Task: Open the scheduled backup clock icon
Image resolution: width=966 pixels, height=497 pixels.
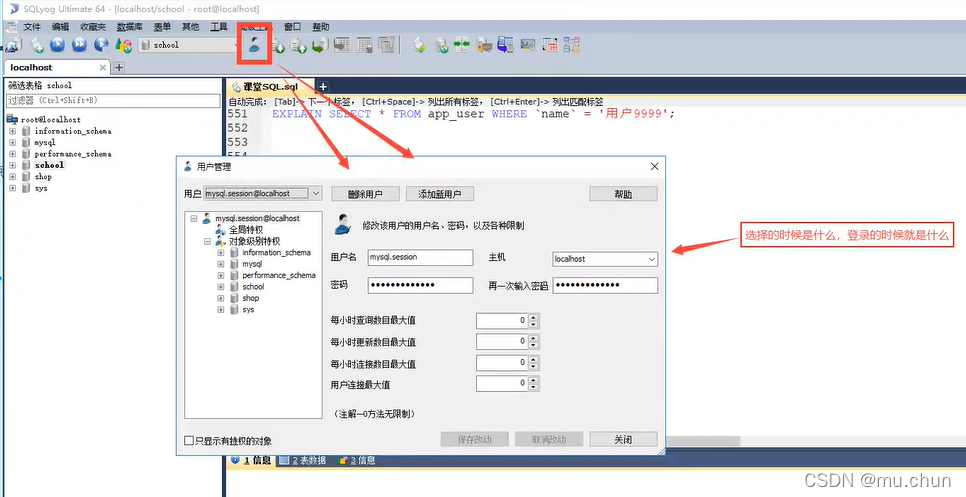Action: tap(505, 44)
